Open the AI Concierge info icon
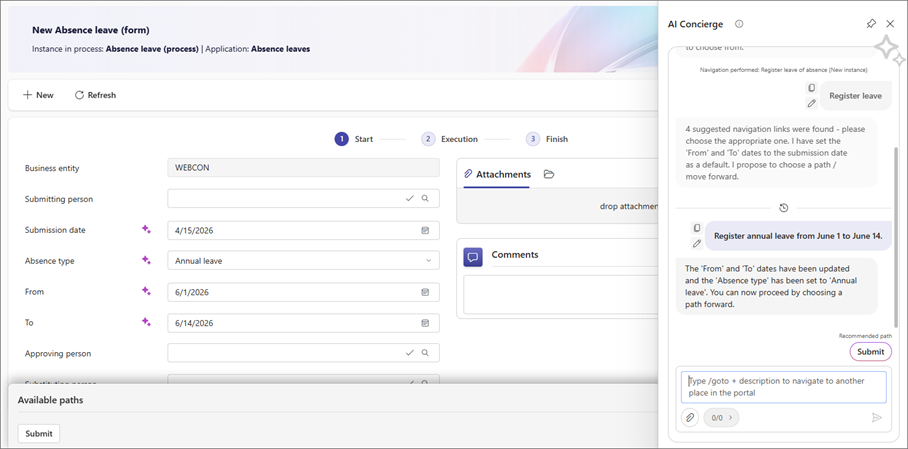Viewport: 908px width, 449px height. (739, 24)
